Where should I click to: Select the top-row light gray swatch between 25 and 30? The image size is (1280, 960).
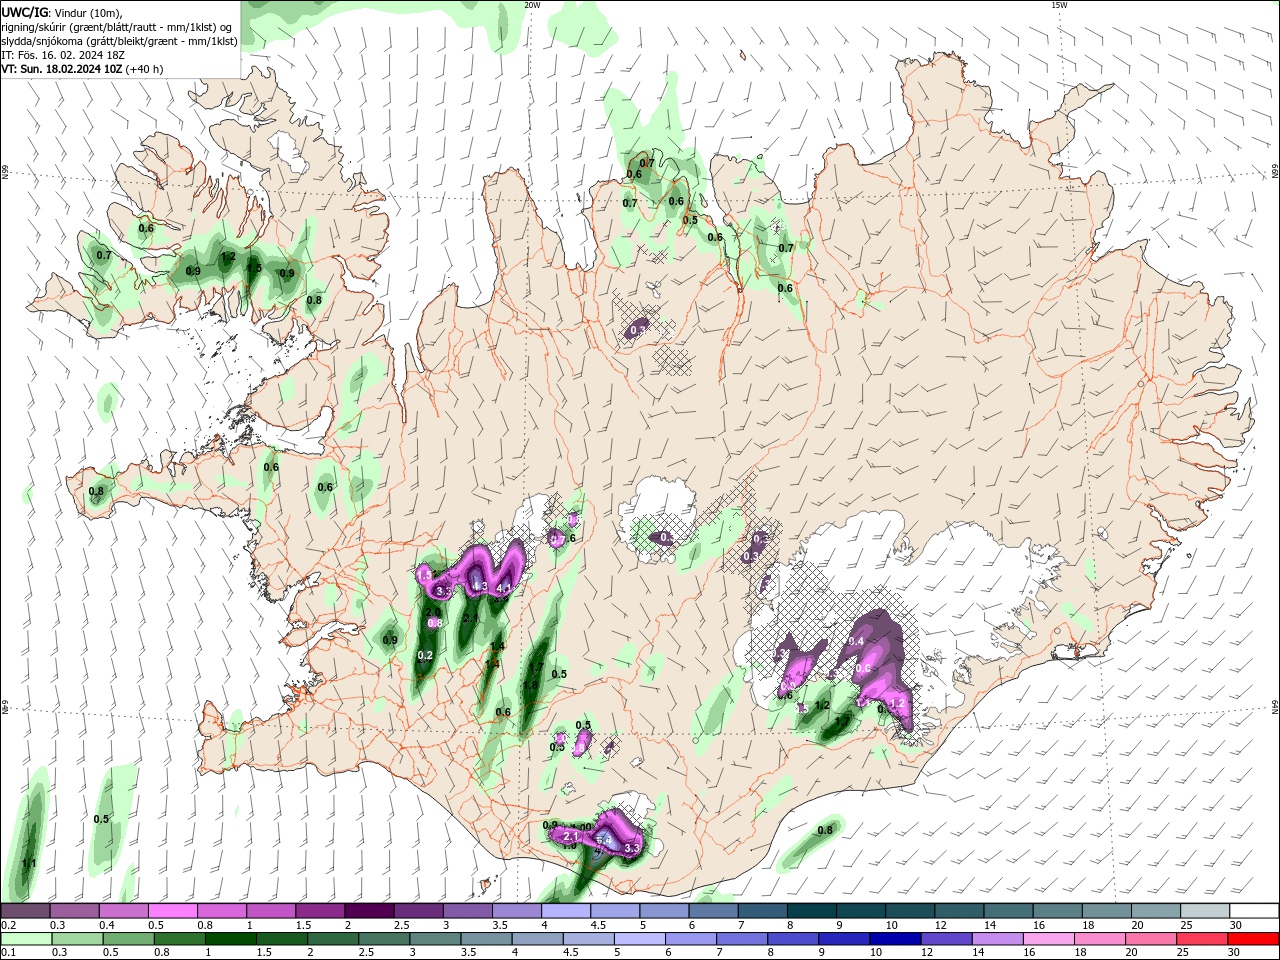click(1205, 911)
